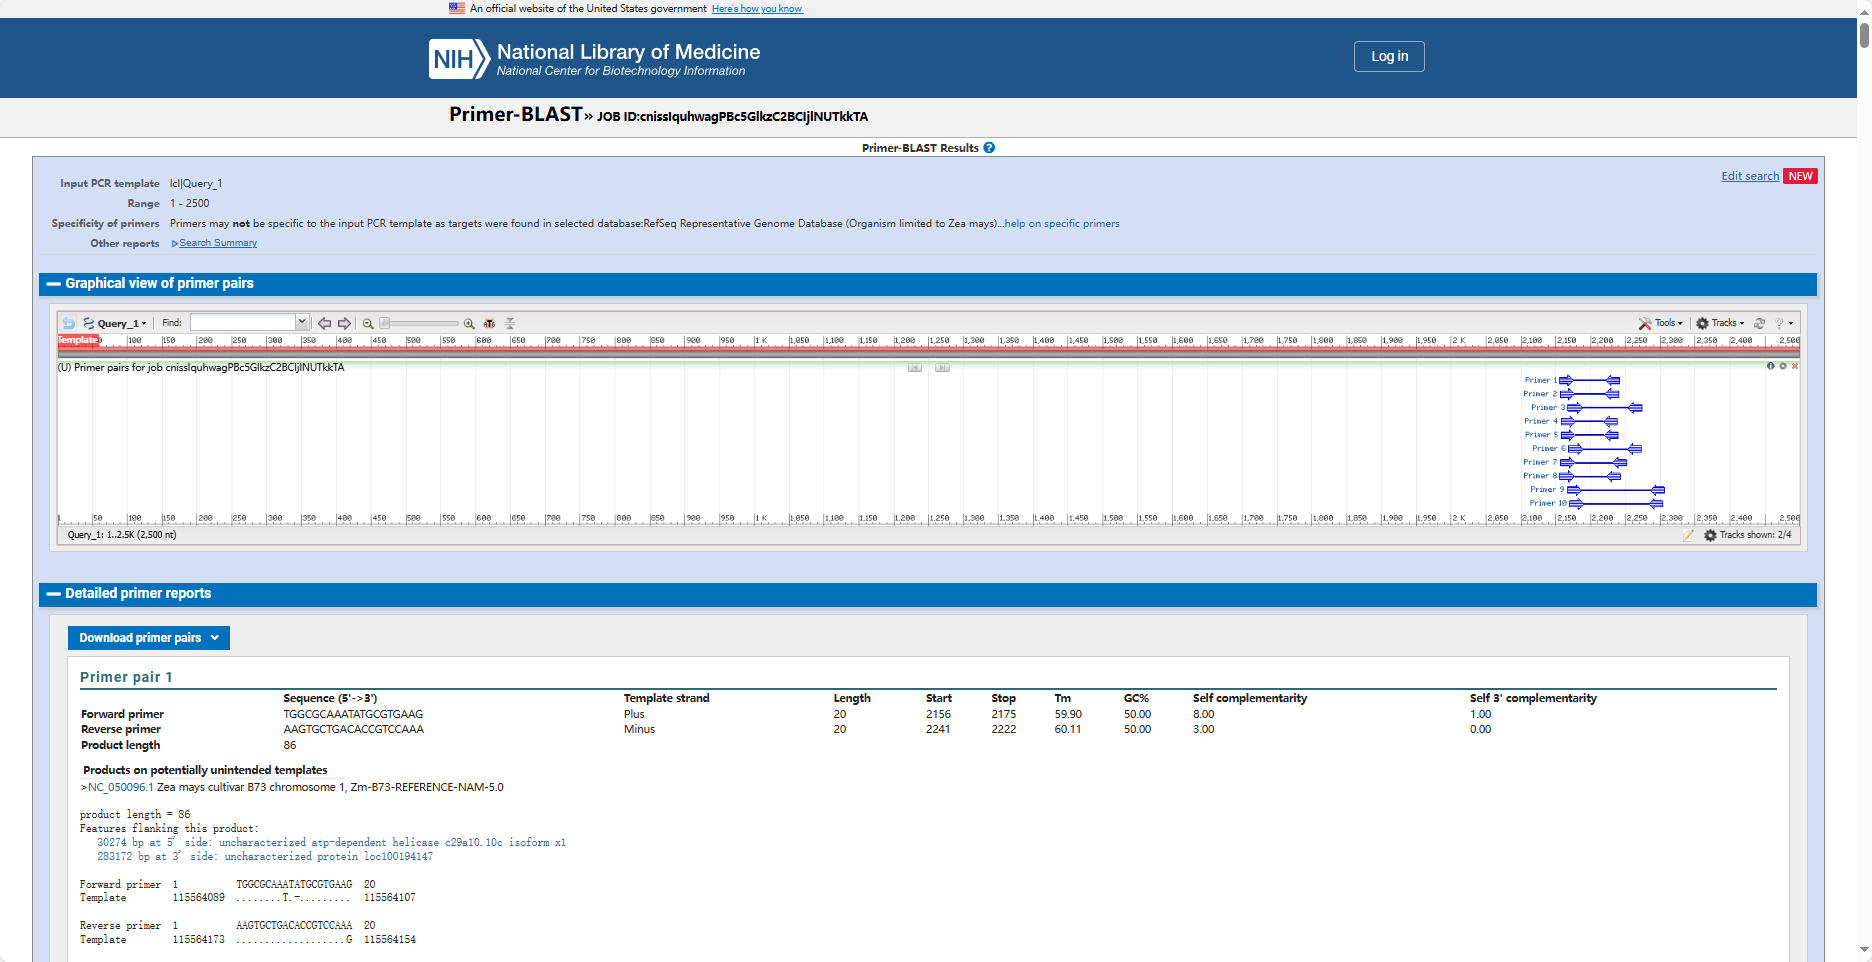Open primer pairs track settings gear
Viewport: 1872px width, 962px height.
1782,366
